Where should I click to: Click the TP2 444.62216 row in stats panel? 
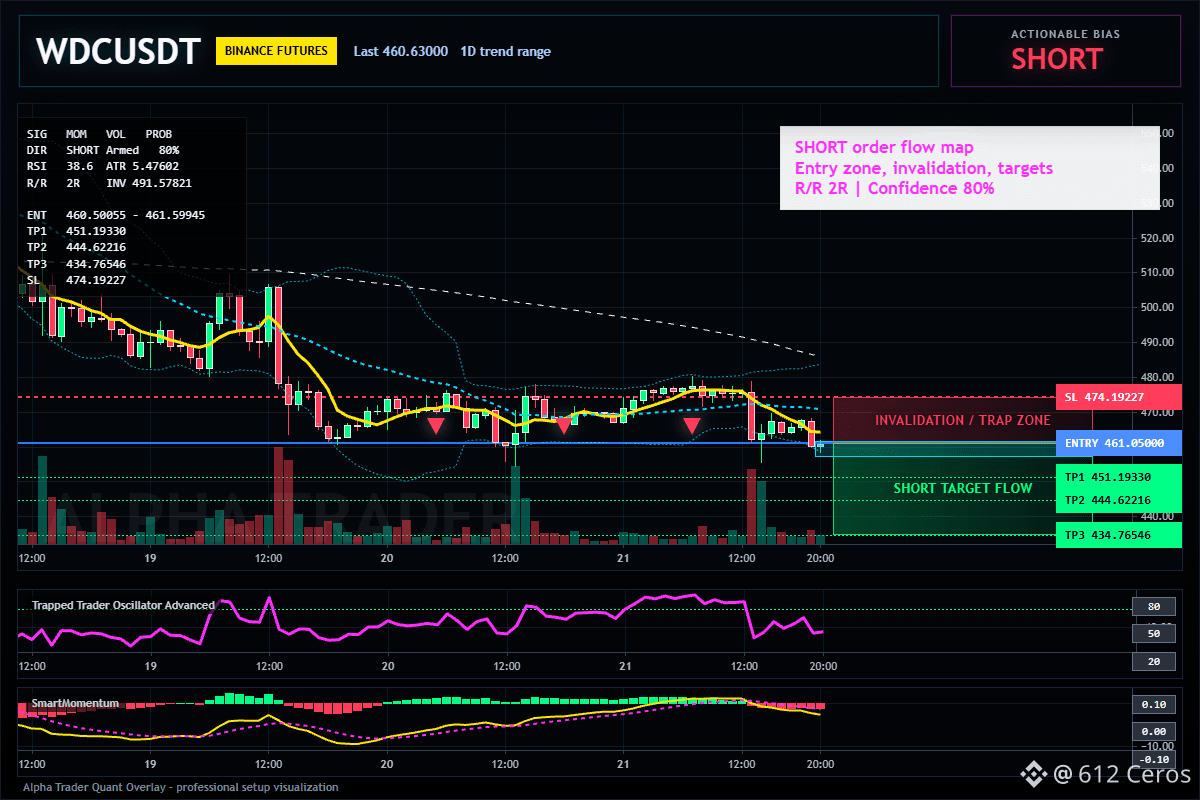pyautogui.click(x=76, y=247)
